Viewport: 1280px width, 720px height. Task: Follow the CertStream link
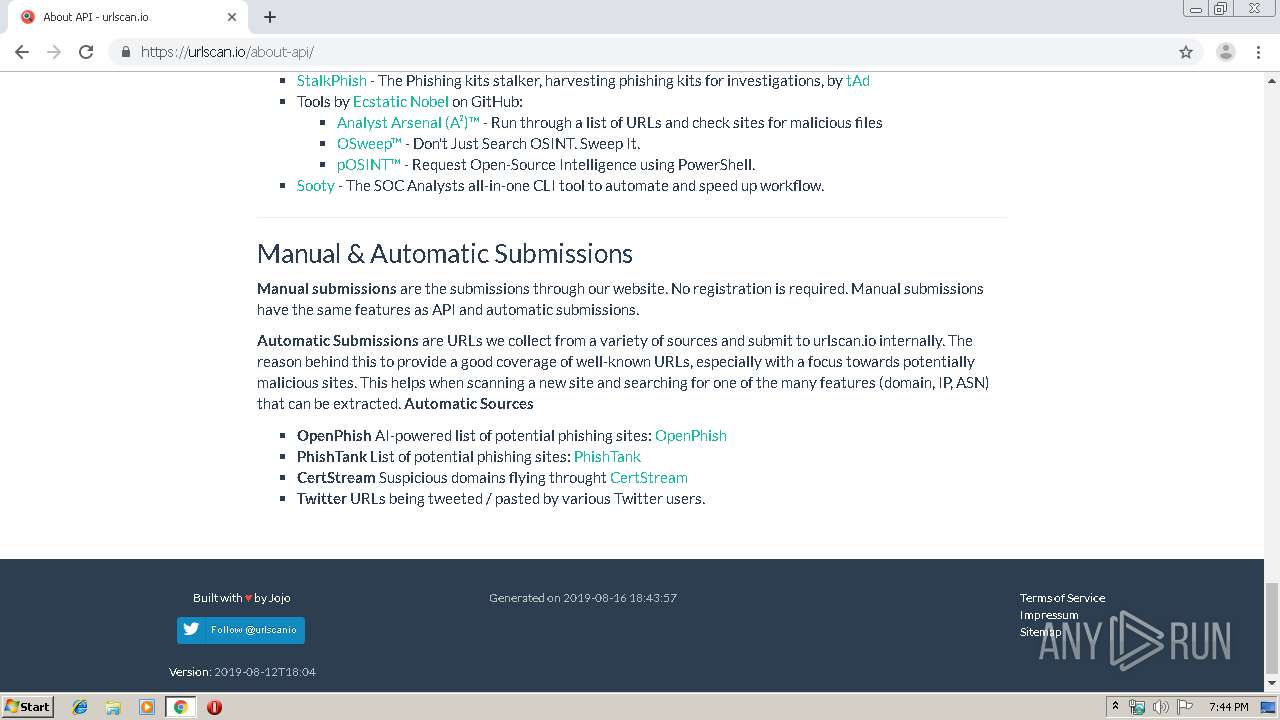coord(649,477)
